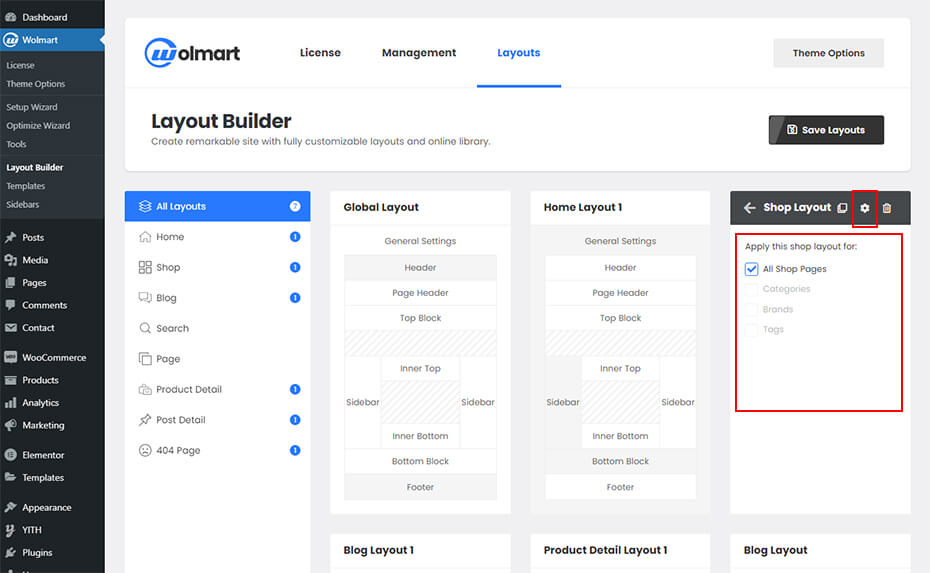The height and width of the screenshot is (573, 930).
Task: Click the Shop Layout settings gear icon
Action: 865,208
